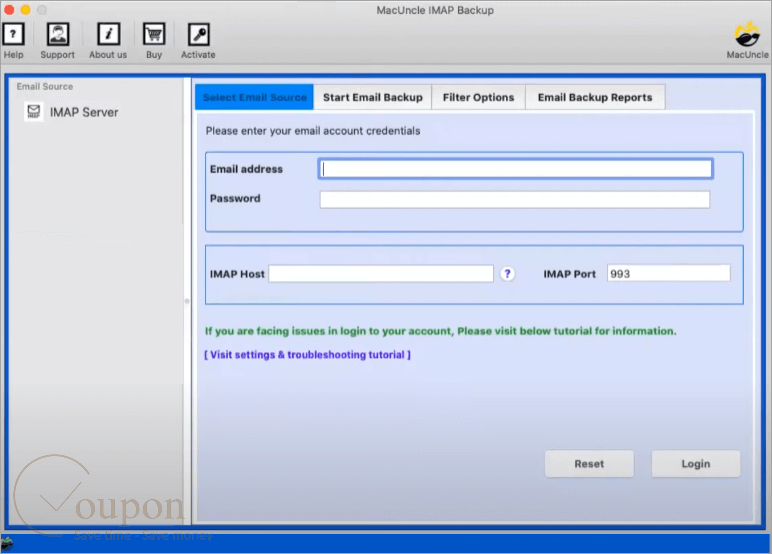Select IMAP Server in Email Source list
Image resolution: width=772 pixels, height=554 pixels.
click(x=72, y=112)
